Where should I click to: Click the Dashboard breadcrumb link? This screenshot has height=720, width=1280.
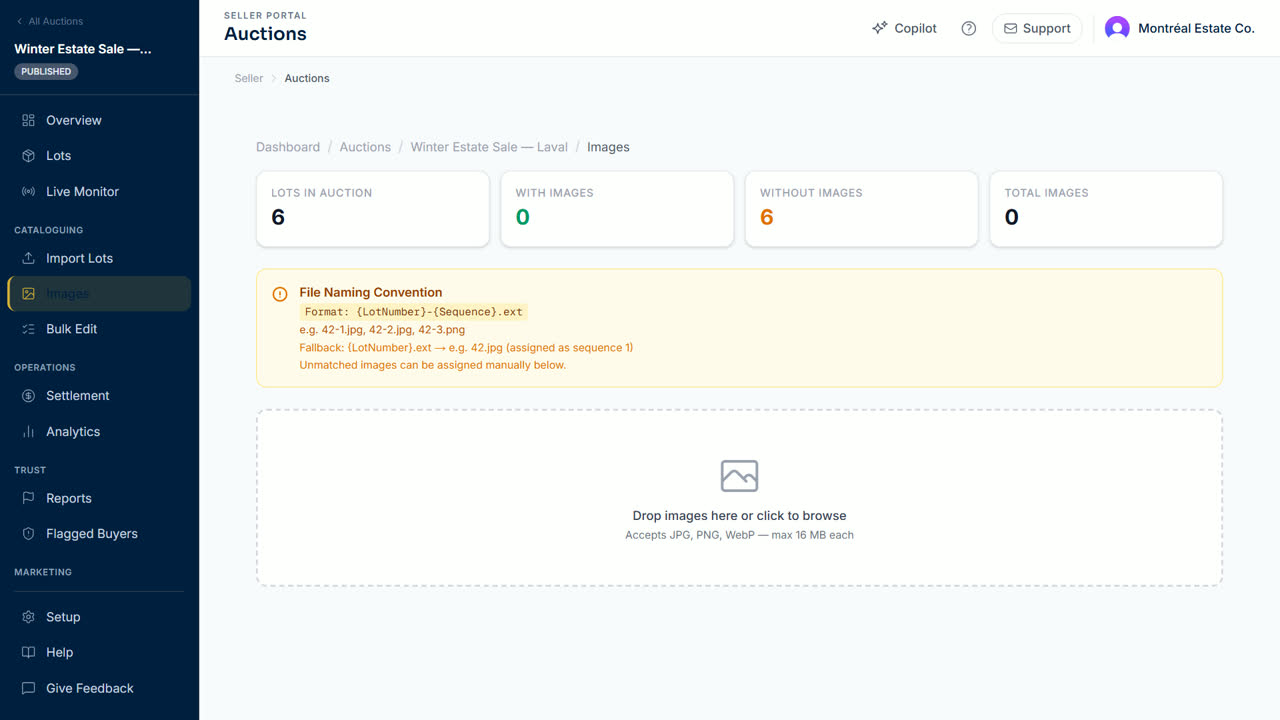288,147
